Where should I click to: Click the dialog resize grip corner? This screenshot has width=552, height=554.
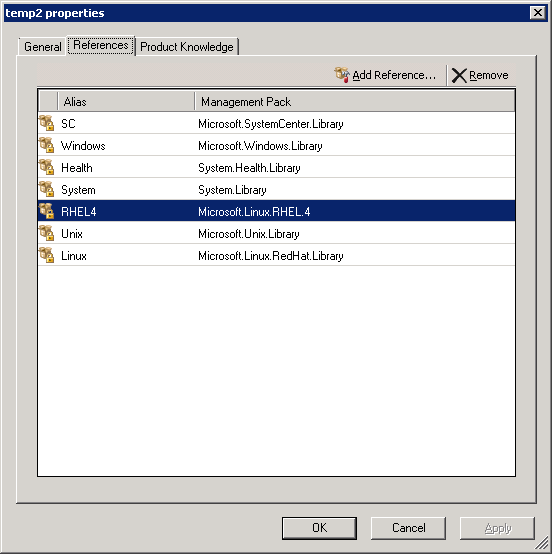click(x=542, y=544)
